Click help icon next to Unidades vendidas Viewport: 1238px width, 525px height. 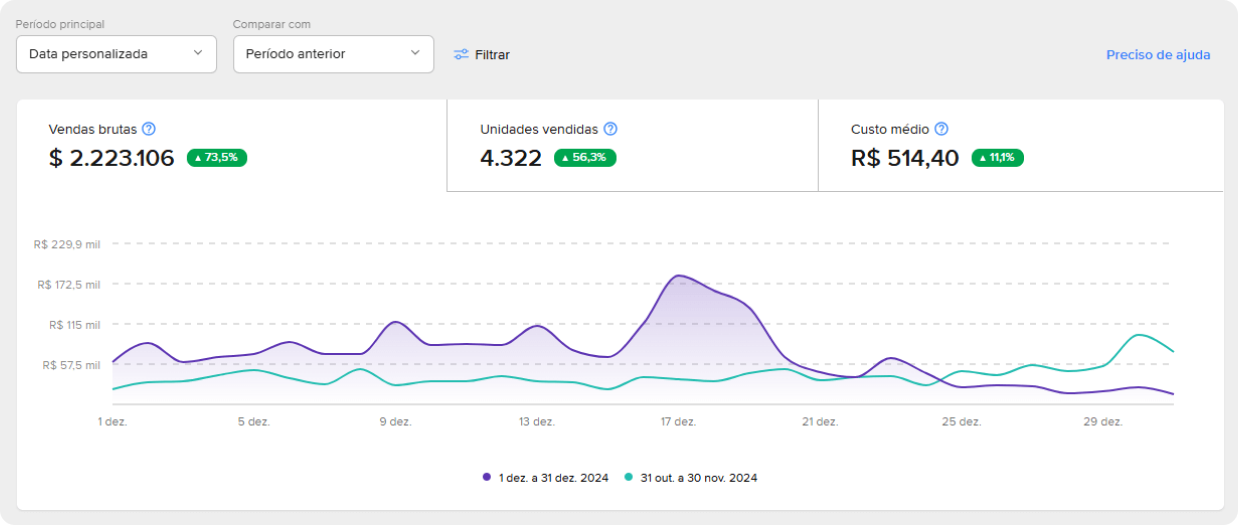click(610, 129)
